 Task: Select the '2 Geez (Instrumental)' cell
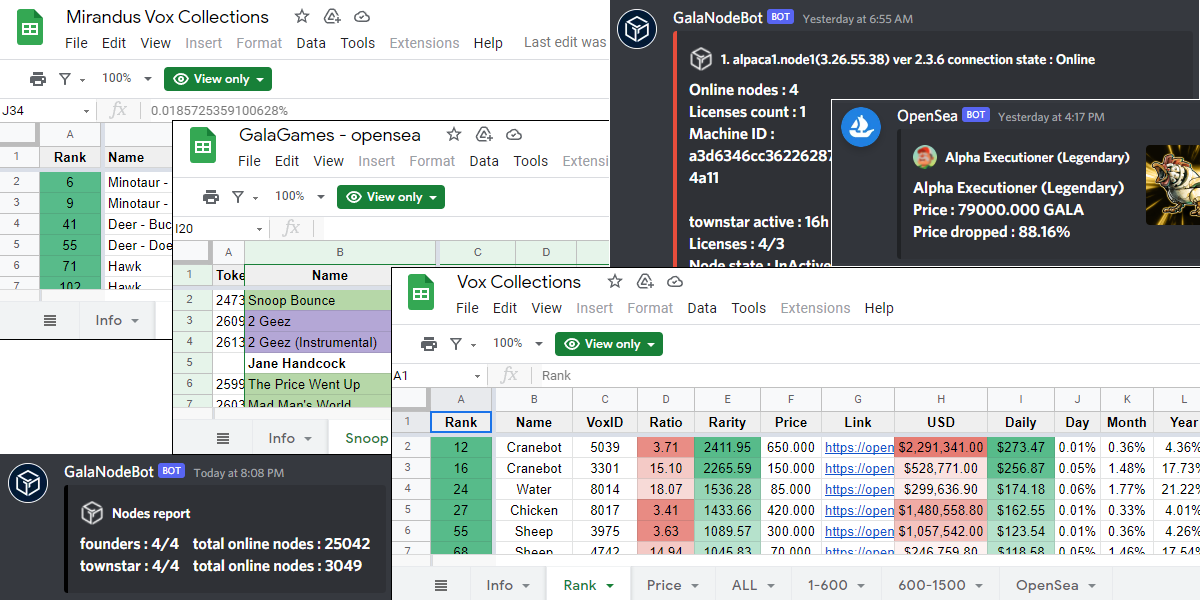point(318,342)
